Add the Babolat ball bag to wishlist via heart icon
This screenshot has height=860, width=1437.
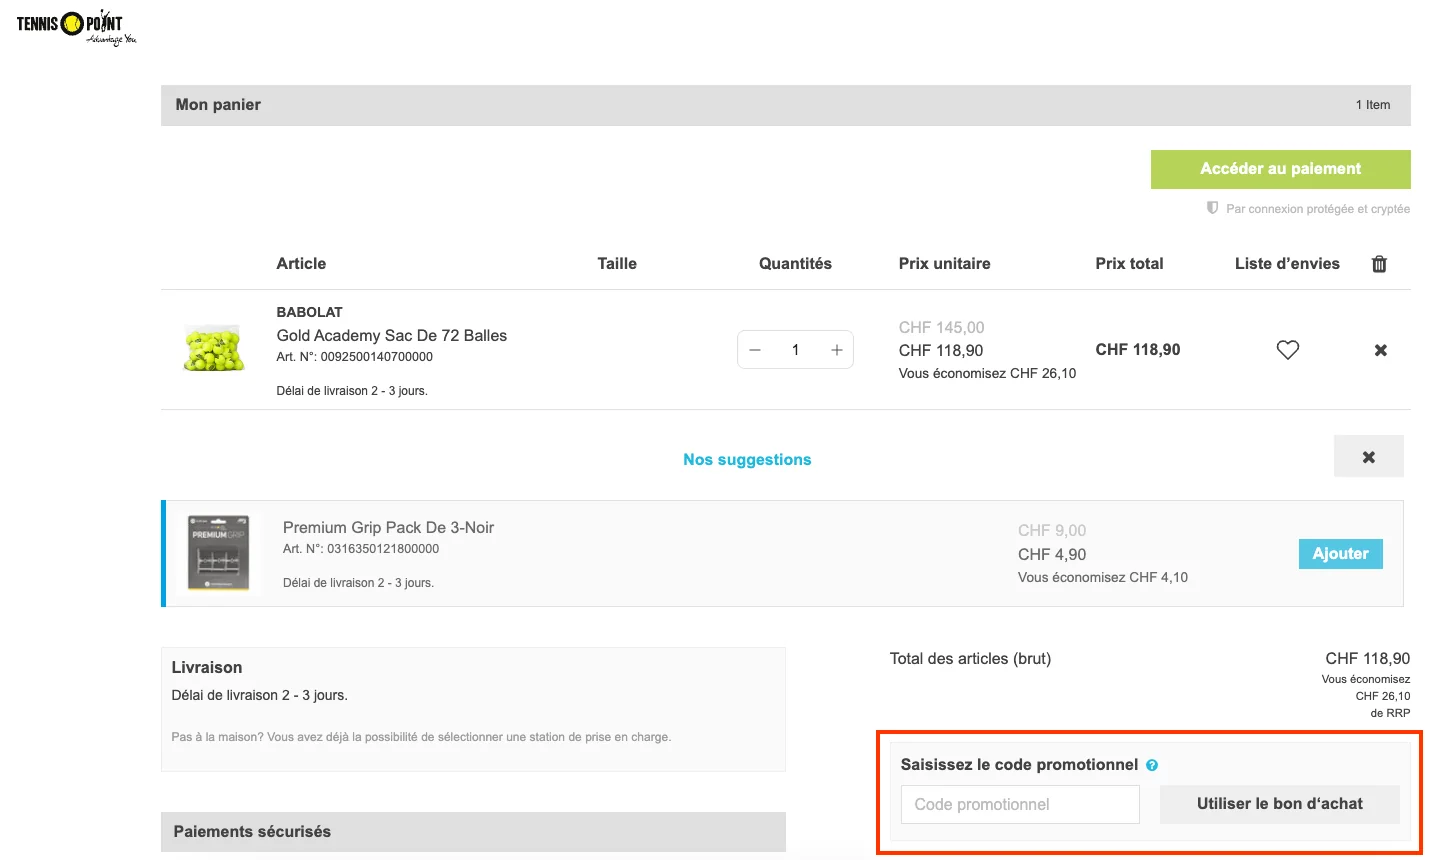coord(1287,349)
